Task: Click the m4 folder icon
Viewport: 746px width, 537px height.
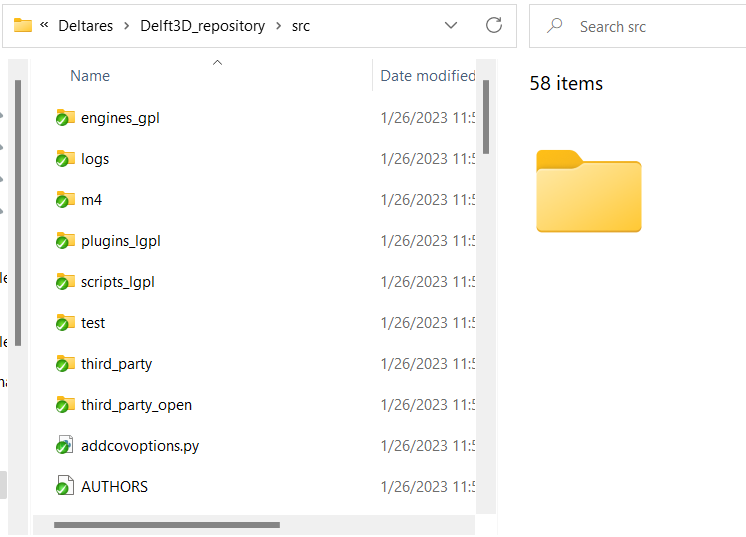Action: pyautogui.click(x=65, y=200)
